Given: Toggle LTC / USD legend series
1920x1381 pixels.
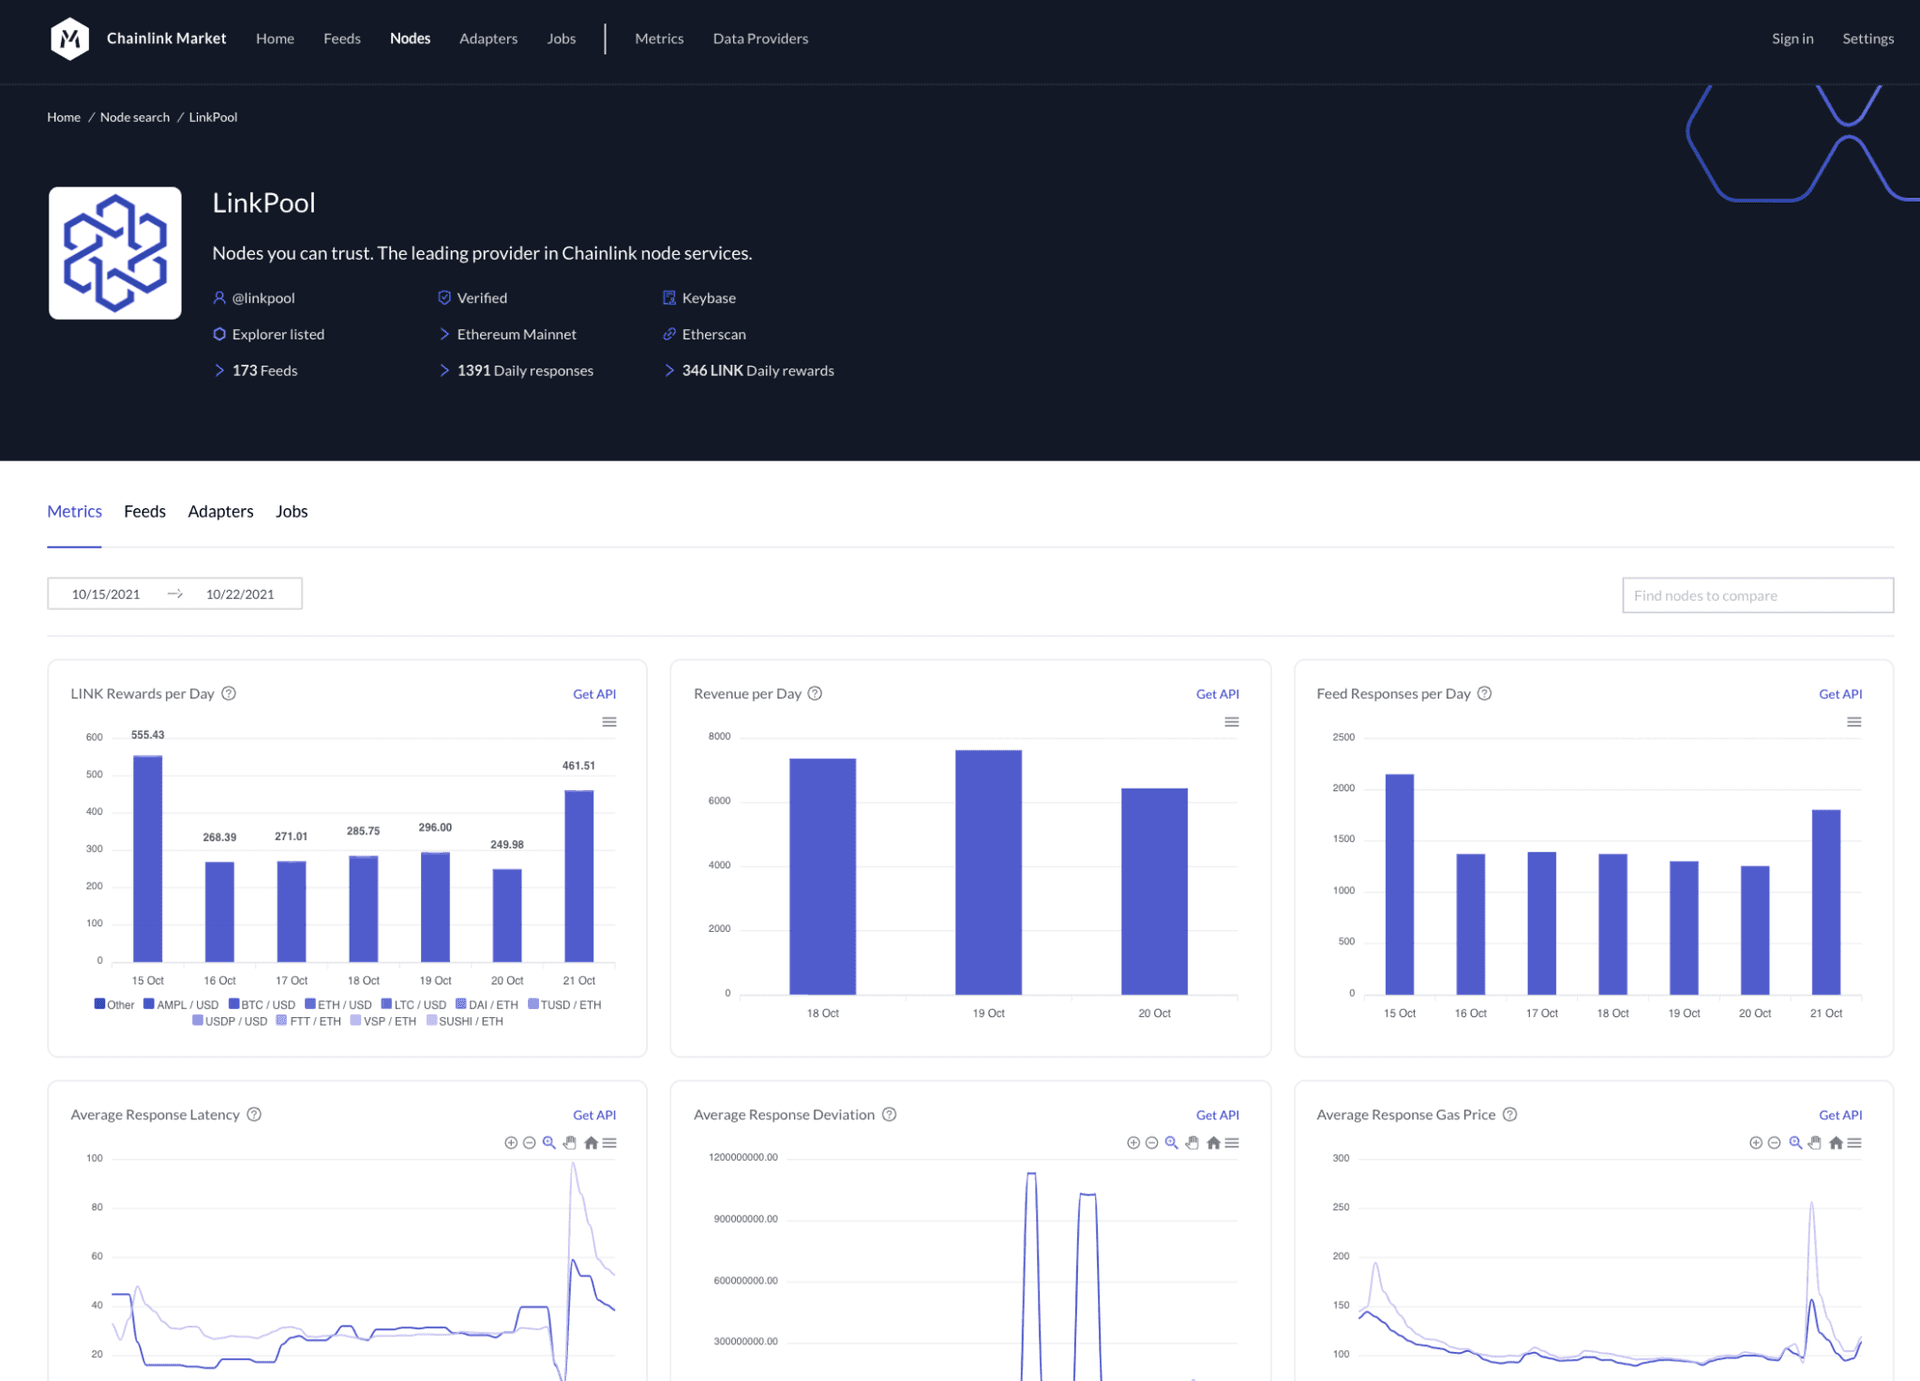Looking at the screenshot, I should 414,1004.
